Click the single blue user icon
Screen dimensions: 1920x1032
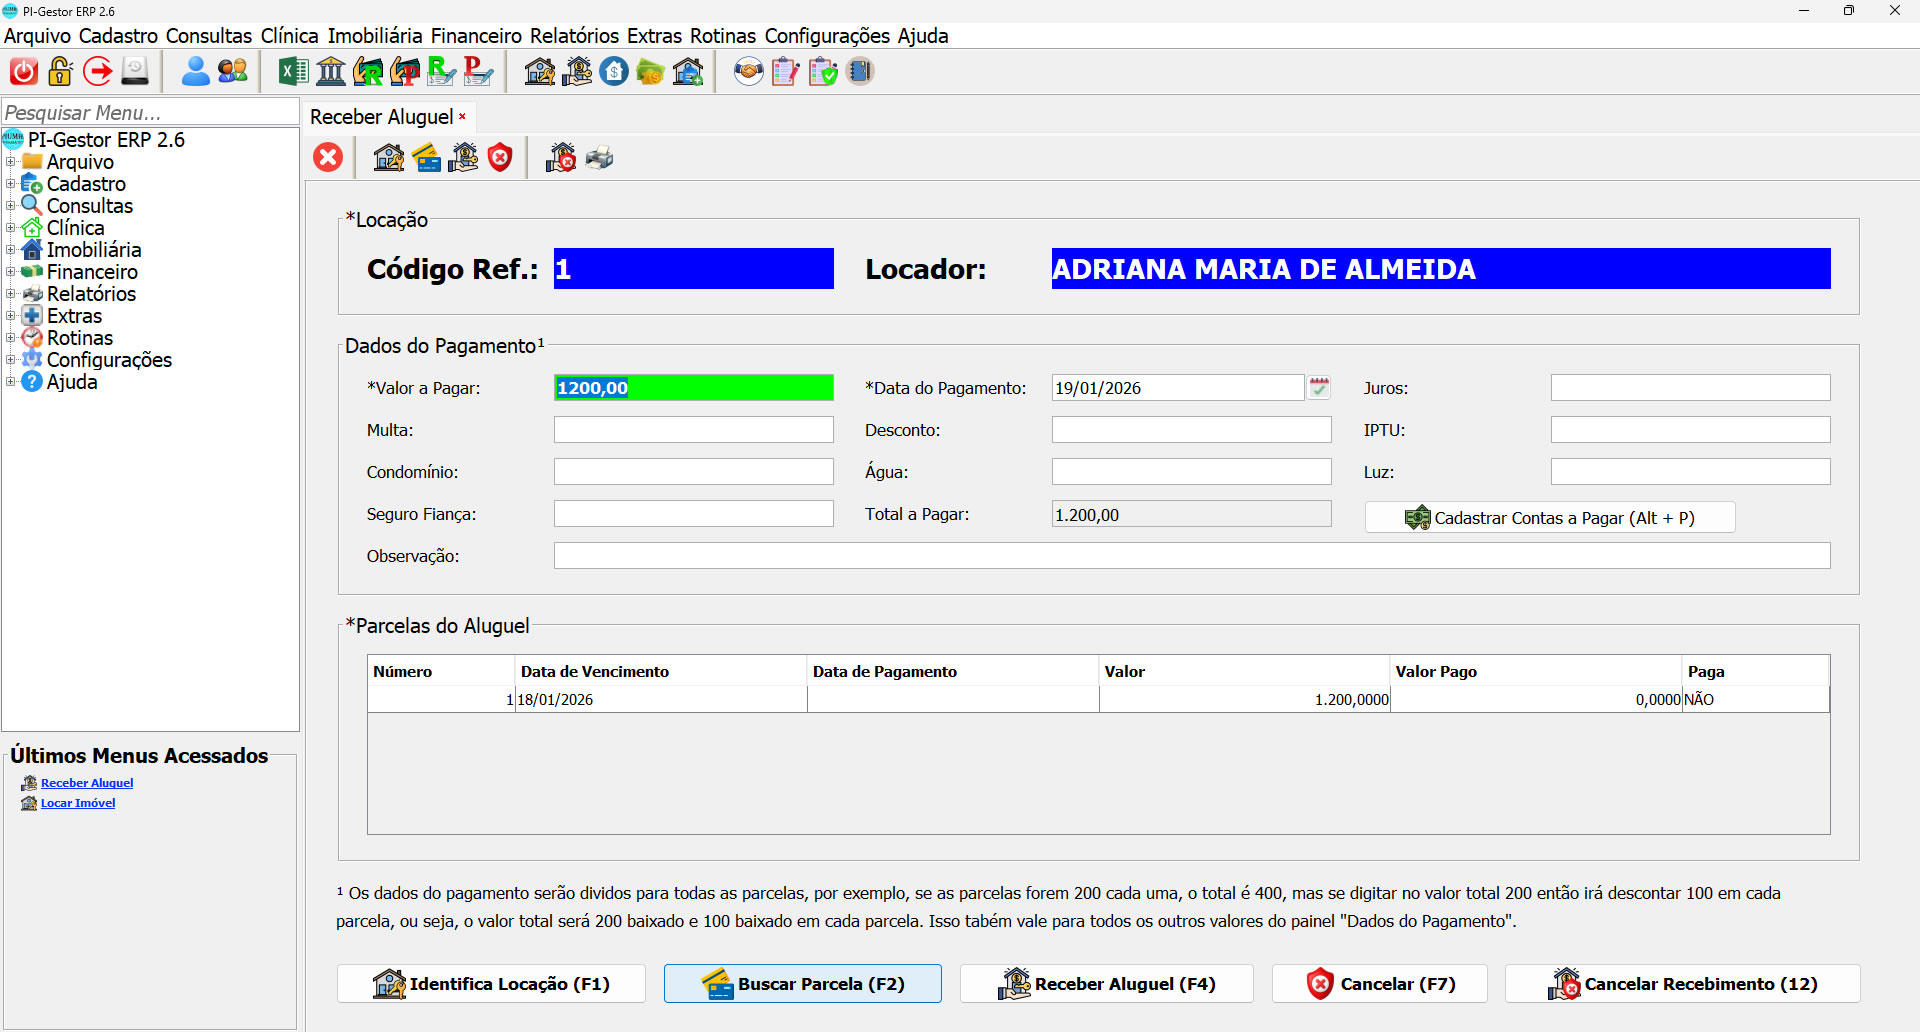point(196,72)
